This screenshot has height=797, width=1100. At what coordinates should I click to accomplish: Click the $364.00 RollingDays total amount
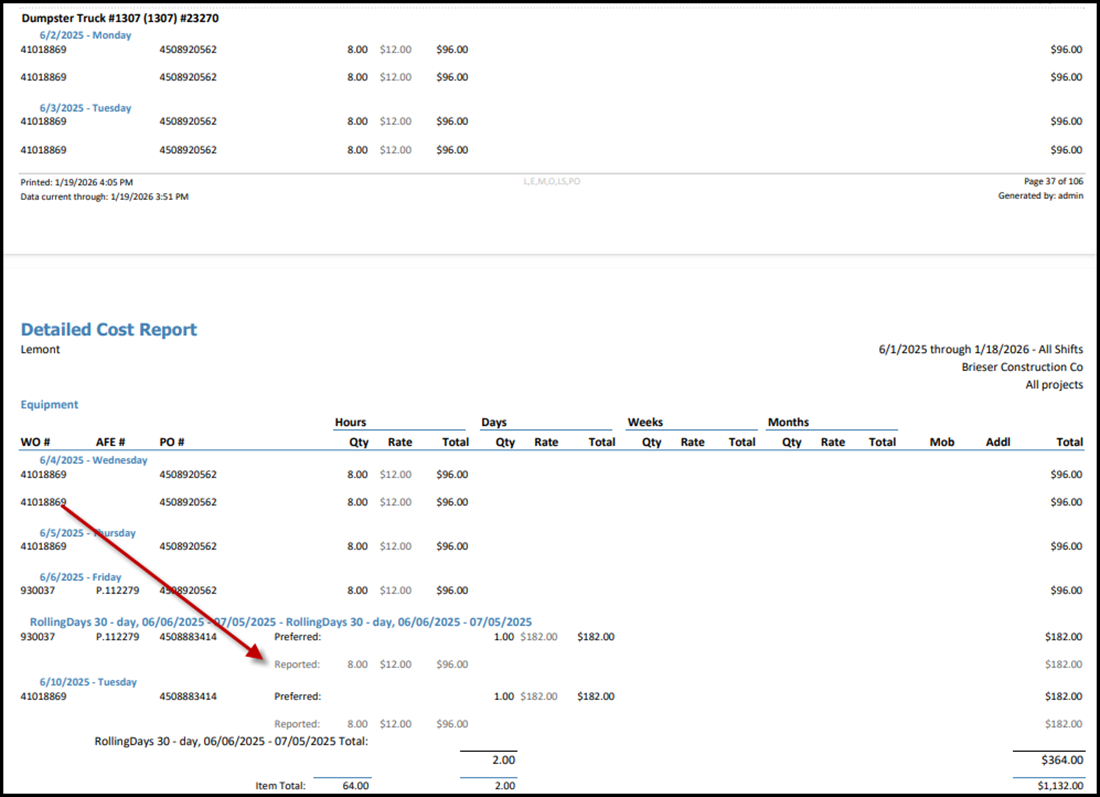pos(1062,762)
